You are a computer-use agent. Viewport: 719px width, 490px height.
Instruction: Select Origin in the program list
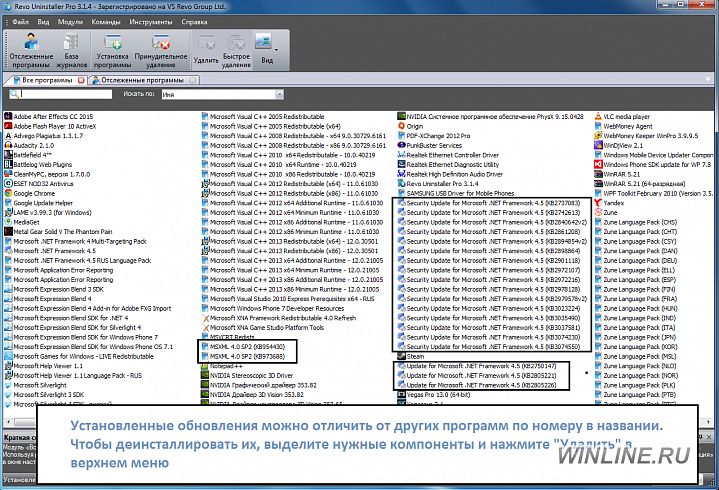(415, 126)
